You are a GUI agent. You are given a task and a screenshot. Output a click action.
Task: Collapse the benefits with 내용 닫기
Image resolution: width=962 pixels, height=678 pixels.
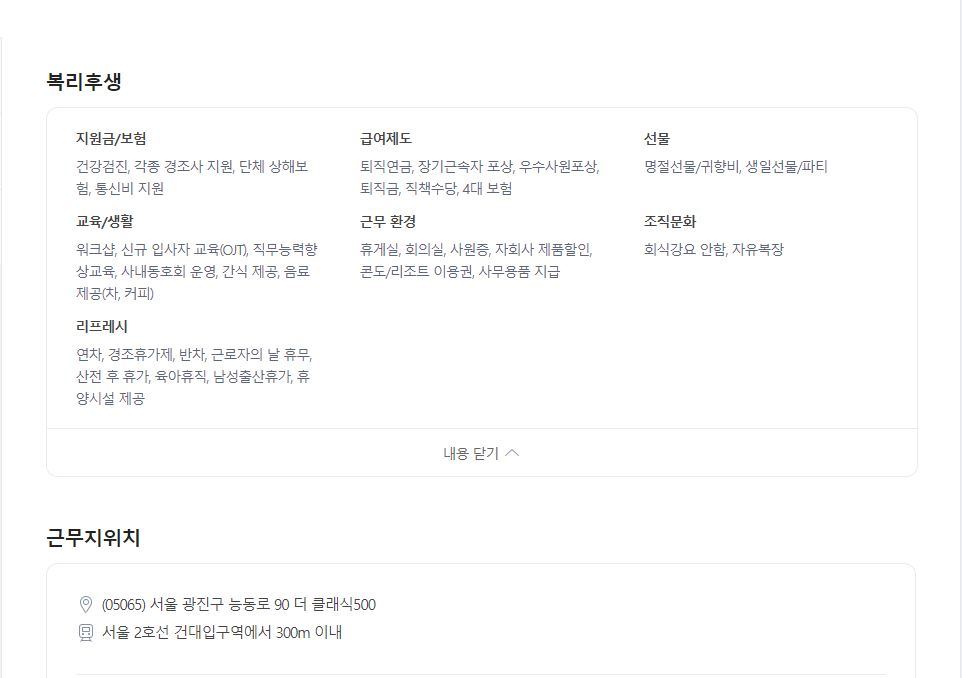click(482, 453)
